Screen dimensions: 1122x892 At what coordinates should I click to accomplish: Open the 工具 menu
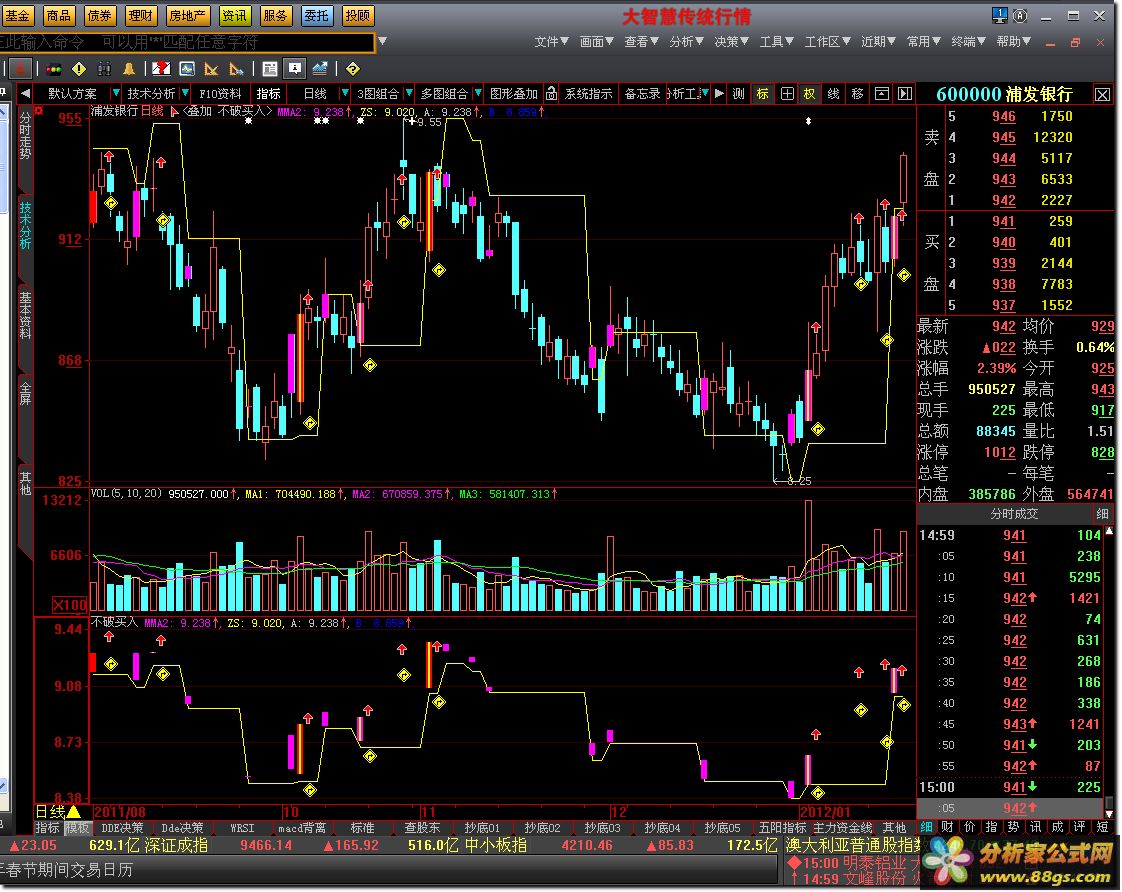[x=776, y=42]
